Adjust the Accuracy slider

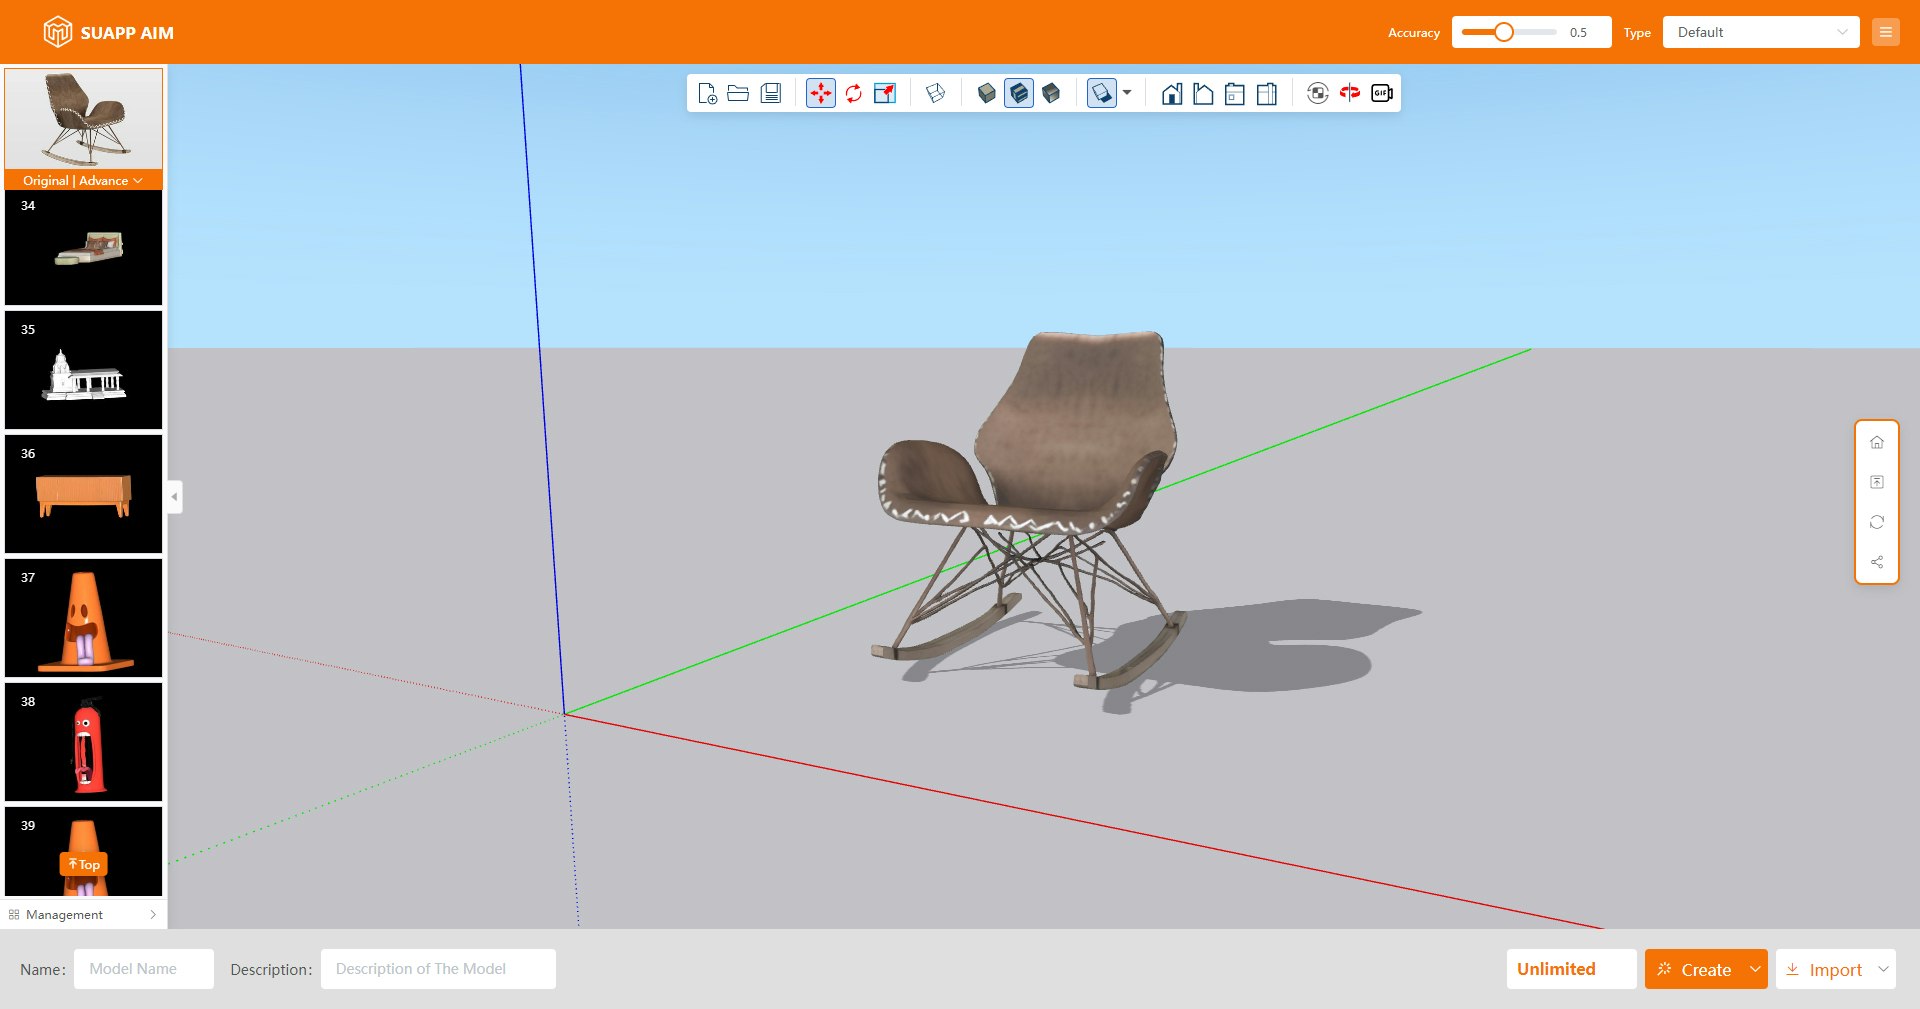pyautogui.click(x=1504, y=31)
